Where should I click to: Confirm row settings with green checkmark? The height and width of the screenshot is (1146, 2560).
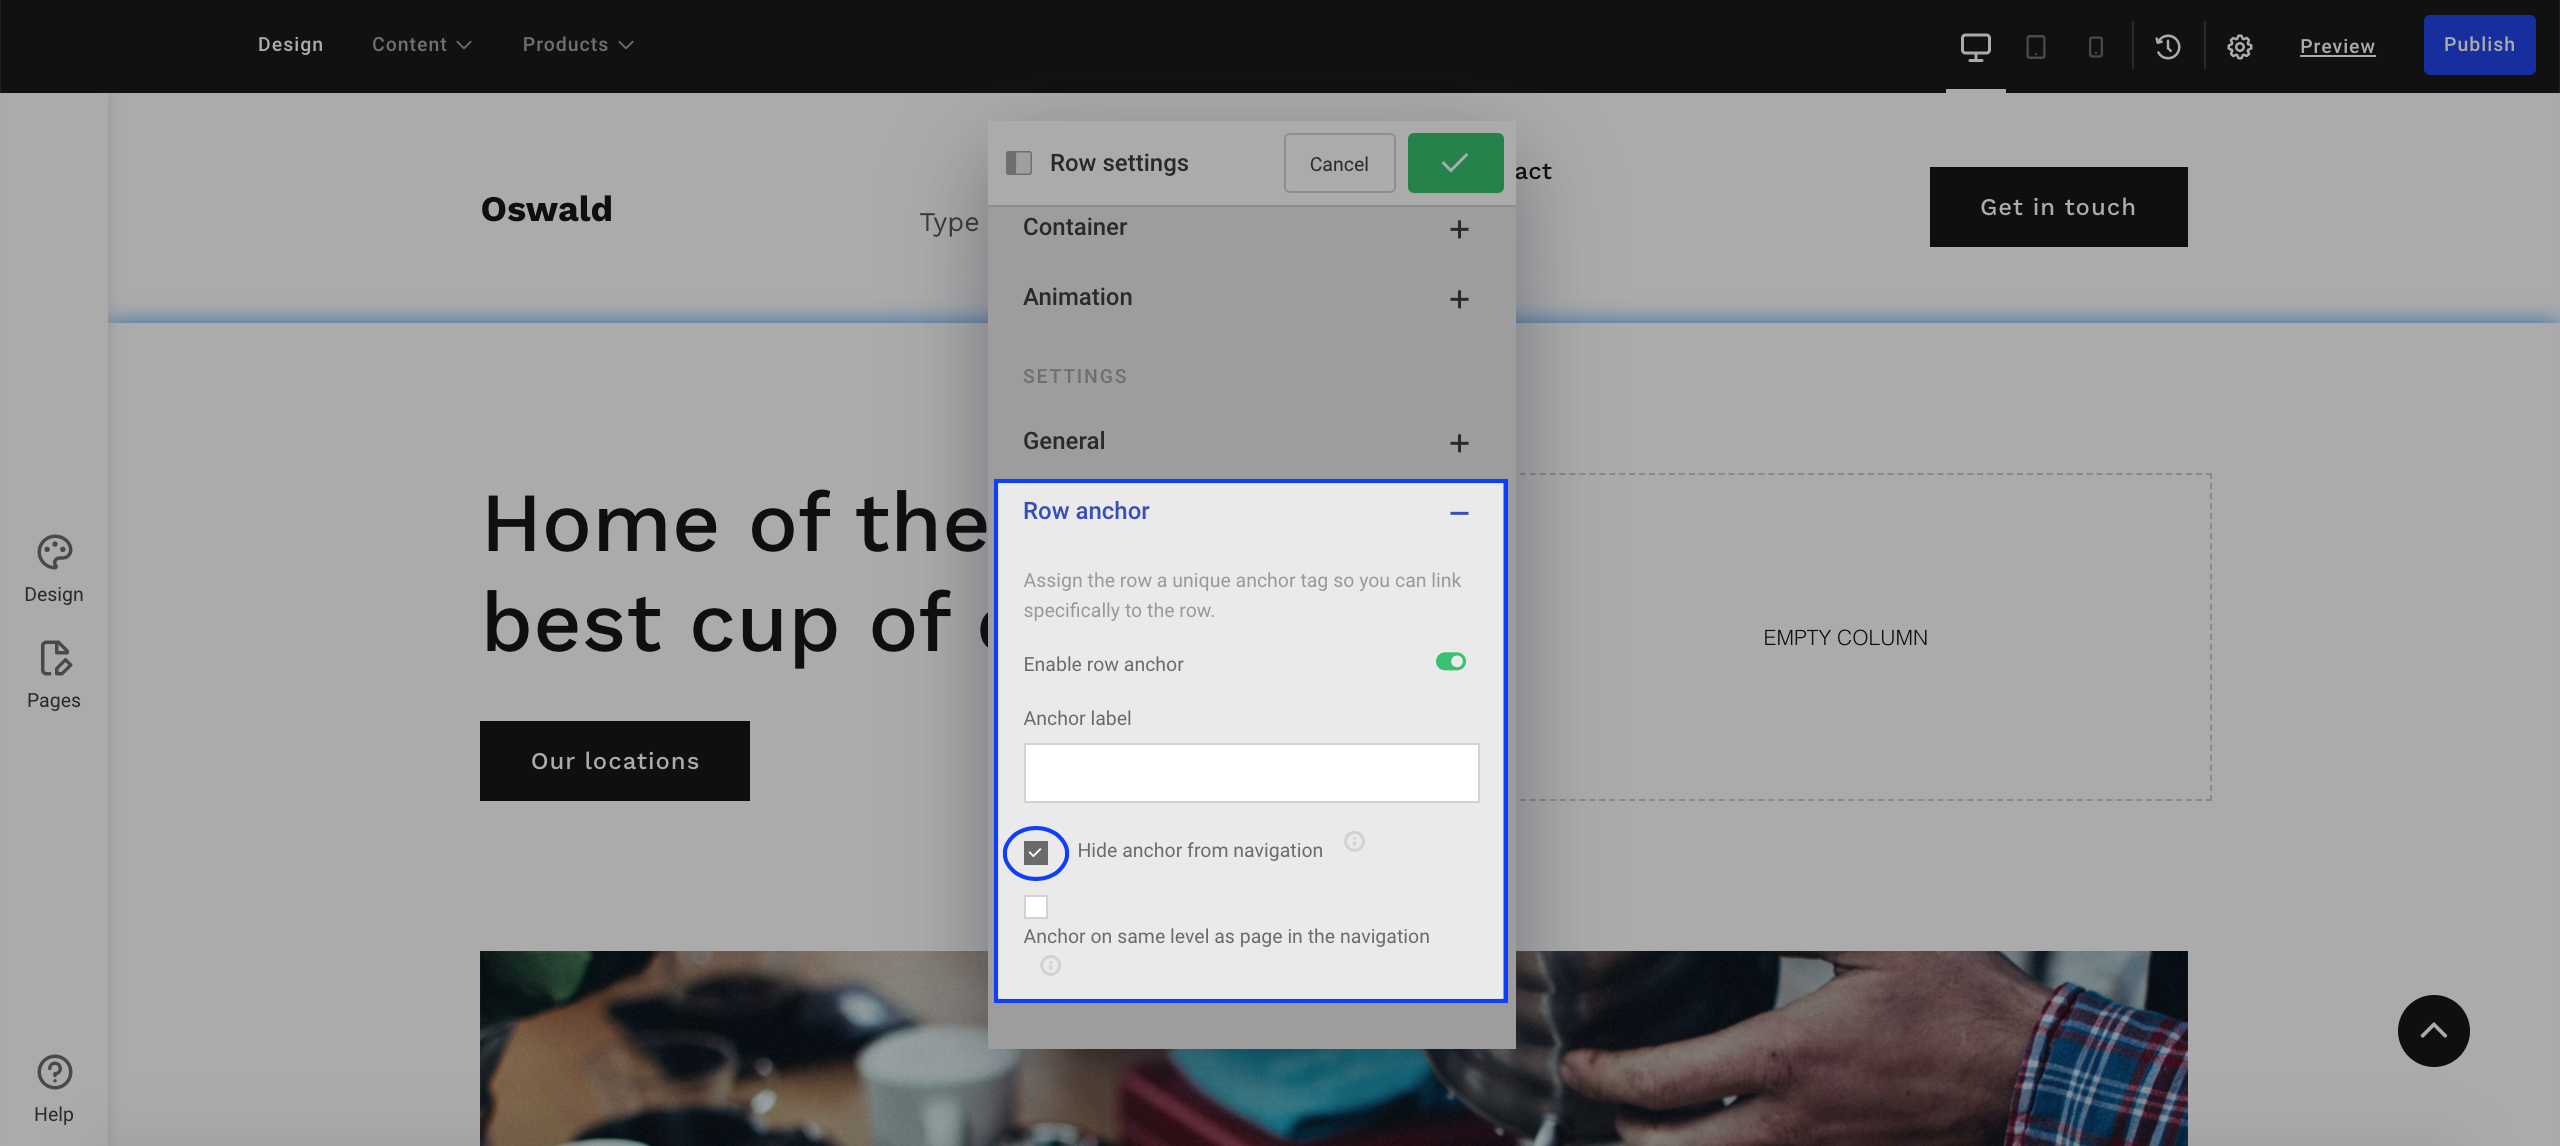tap(1455, 163)
